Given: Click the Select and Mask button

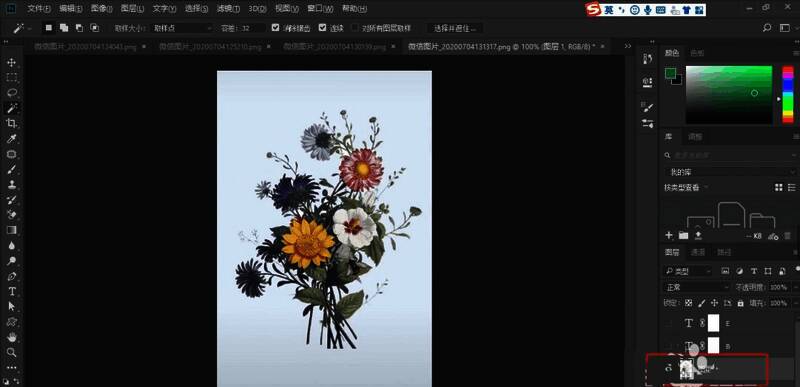Looking at the screenshot, I should [455, 28].
